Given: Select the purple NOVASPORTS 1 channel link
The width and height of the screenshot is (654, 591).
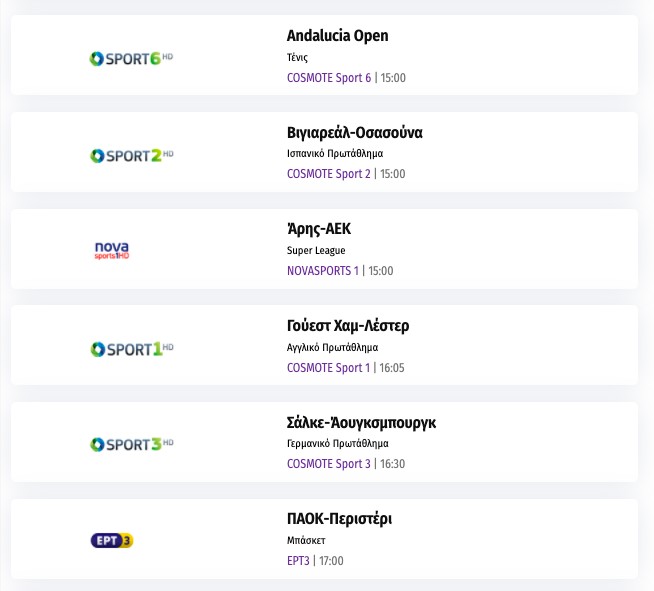Looking at the screenshot, I should (322, 271).
